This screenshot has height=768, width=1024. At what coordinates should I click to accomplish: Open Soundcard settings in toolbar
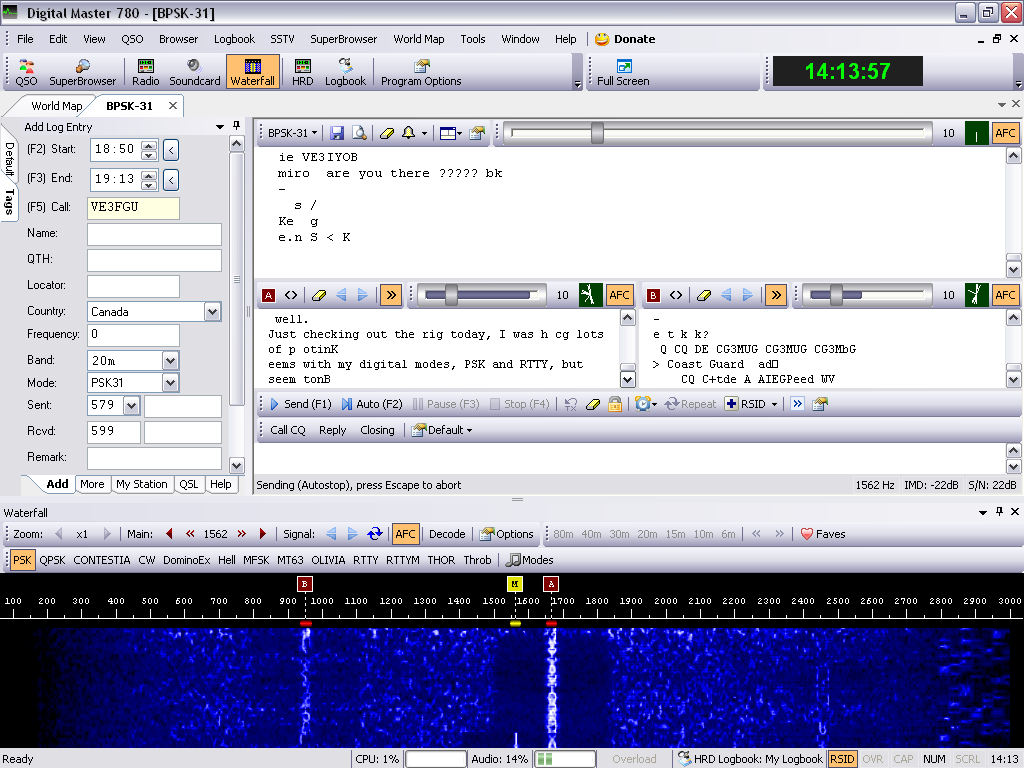[195, 72]
